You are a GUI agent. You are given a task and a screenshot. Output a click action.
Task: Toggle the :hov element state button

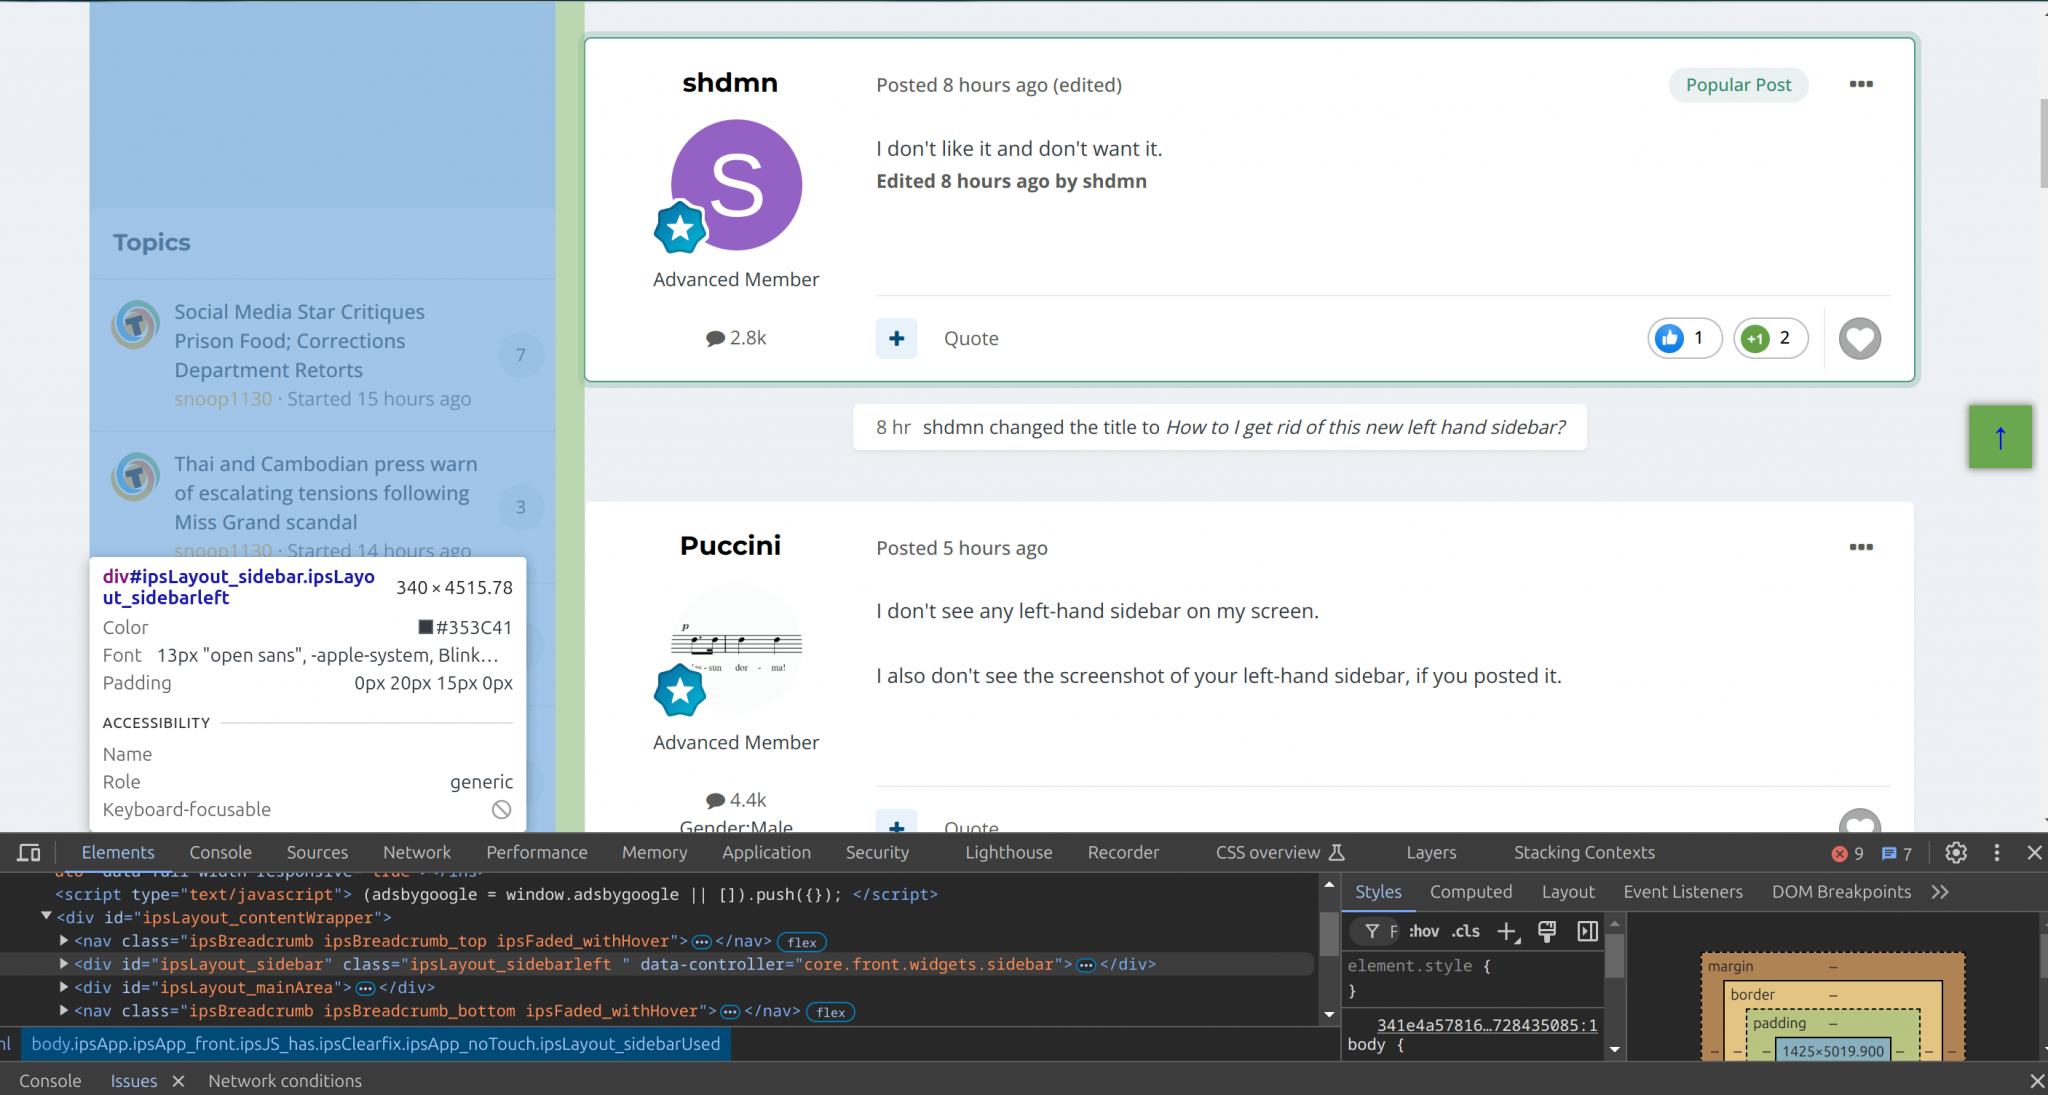click(x=1424, y=931)
